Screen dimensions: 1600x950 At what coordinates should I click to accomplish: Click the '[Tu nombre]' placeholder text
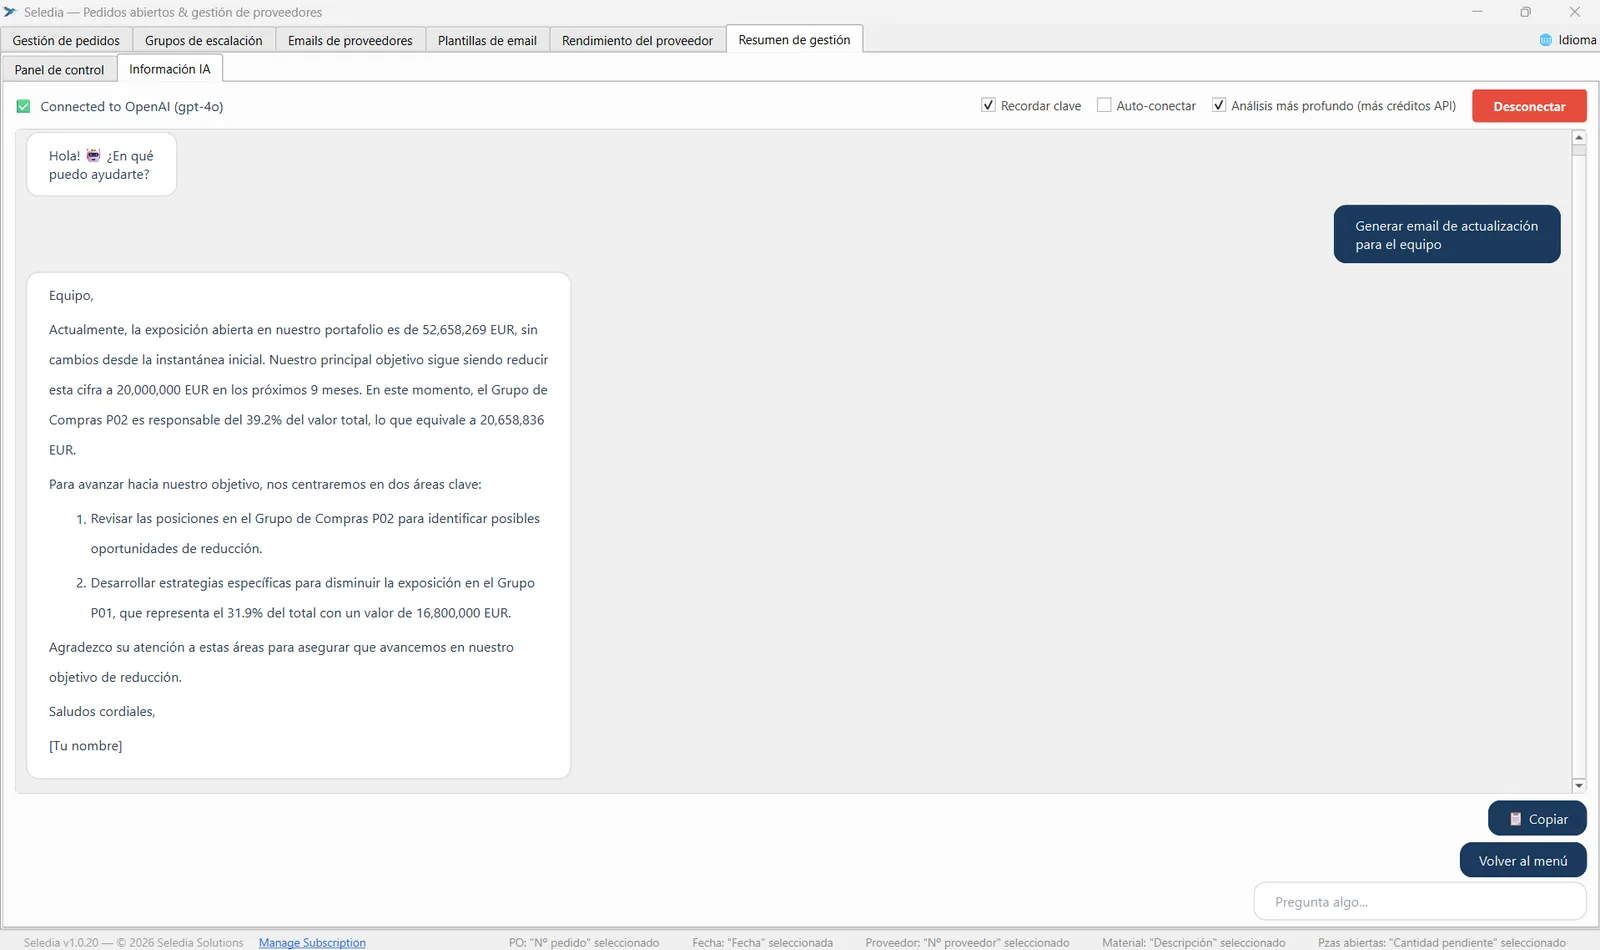click(x=86, y=746)
